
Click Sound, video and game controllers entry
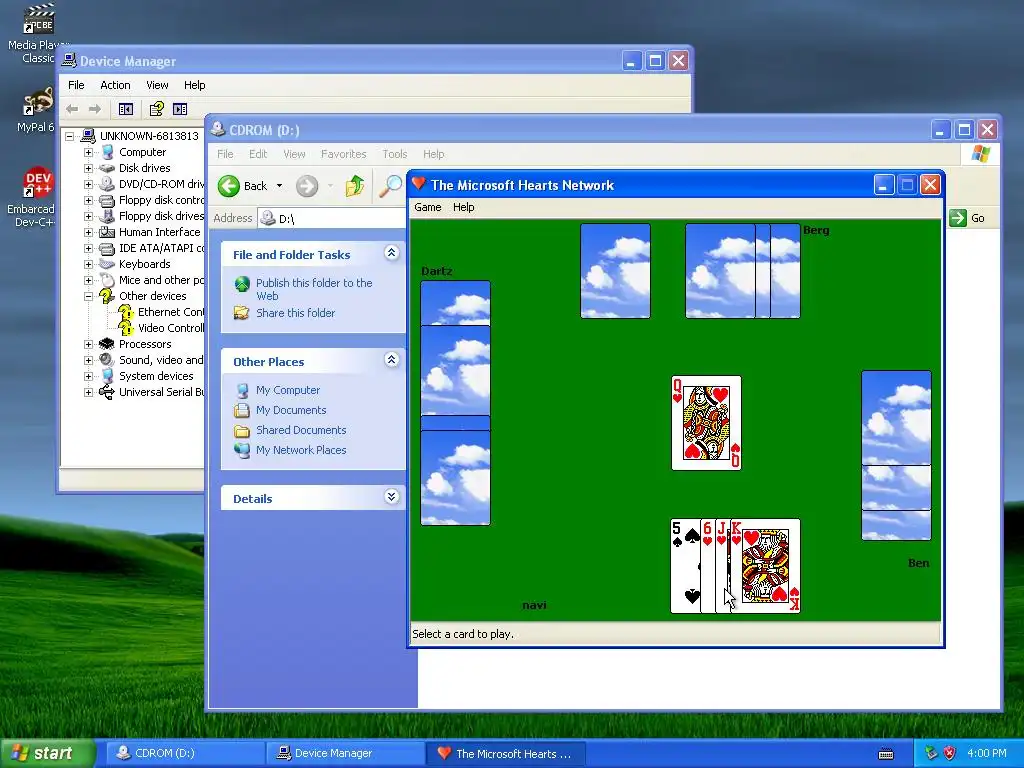pyautogui.click(x=161, y=360)
